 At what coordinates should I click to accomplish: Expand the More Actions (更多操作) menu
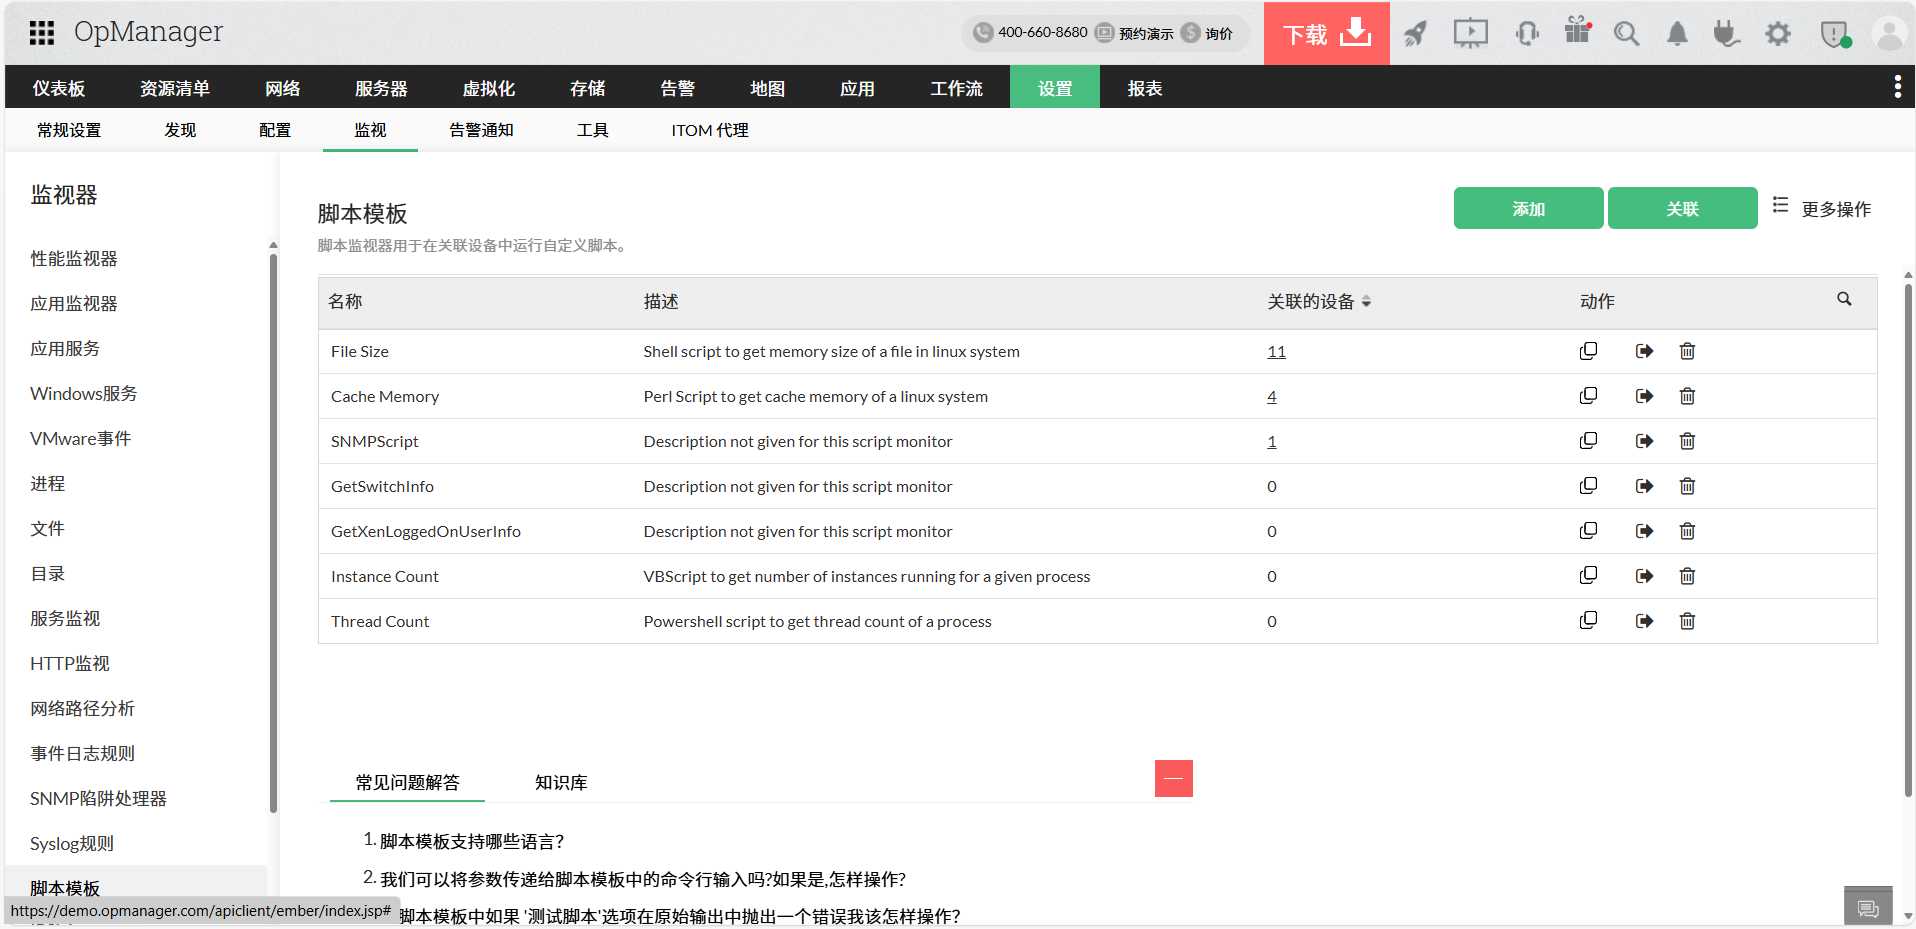1821,208
